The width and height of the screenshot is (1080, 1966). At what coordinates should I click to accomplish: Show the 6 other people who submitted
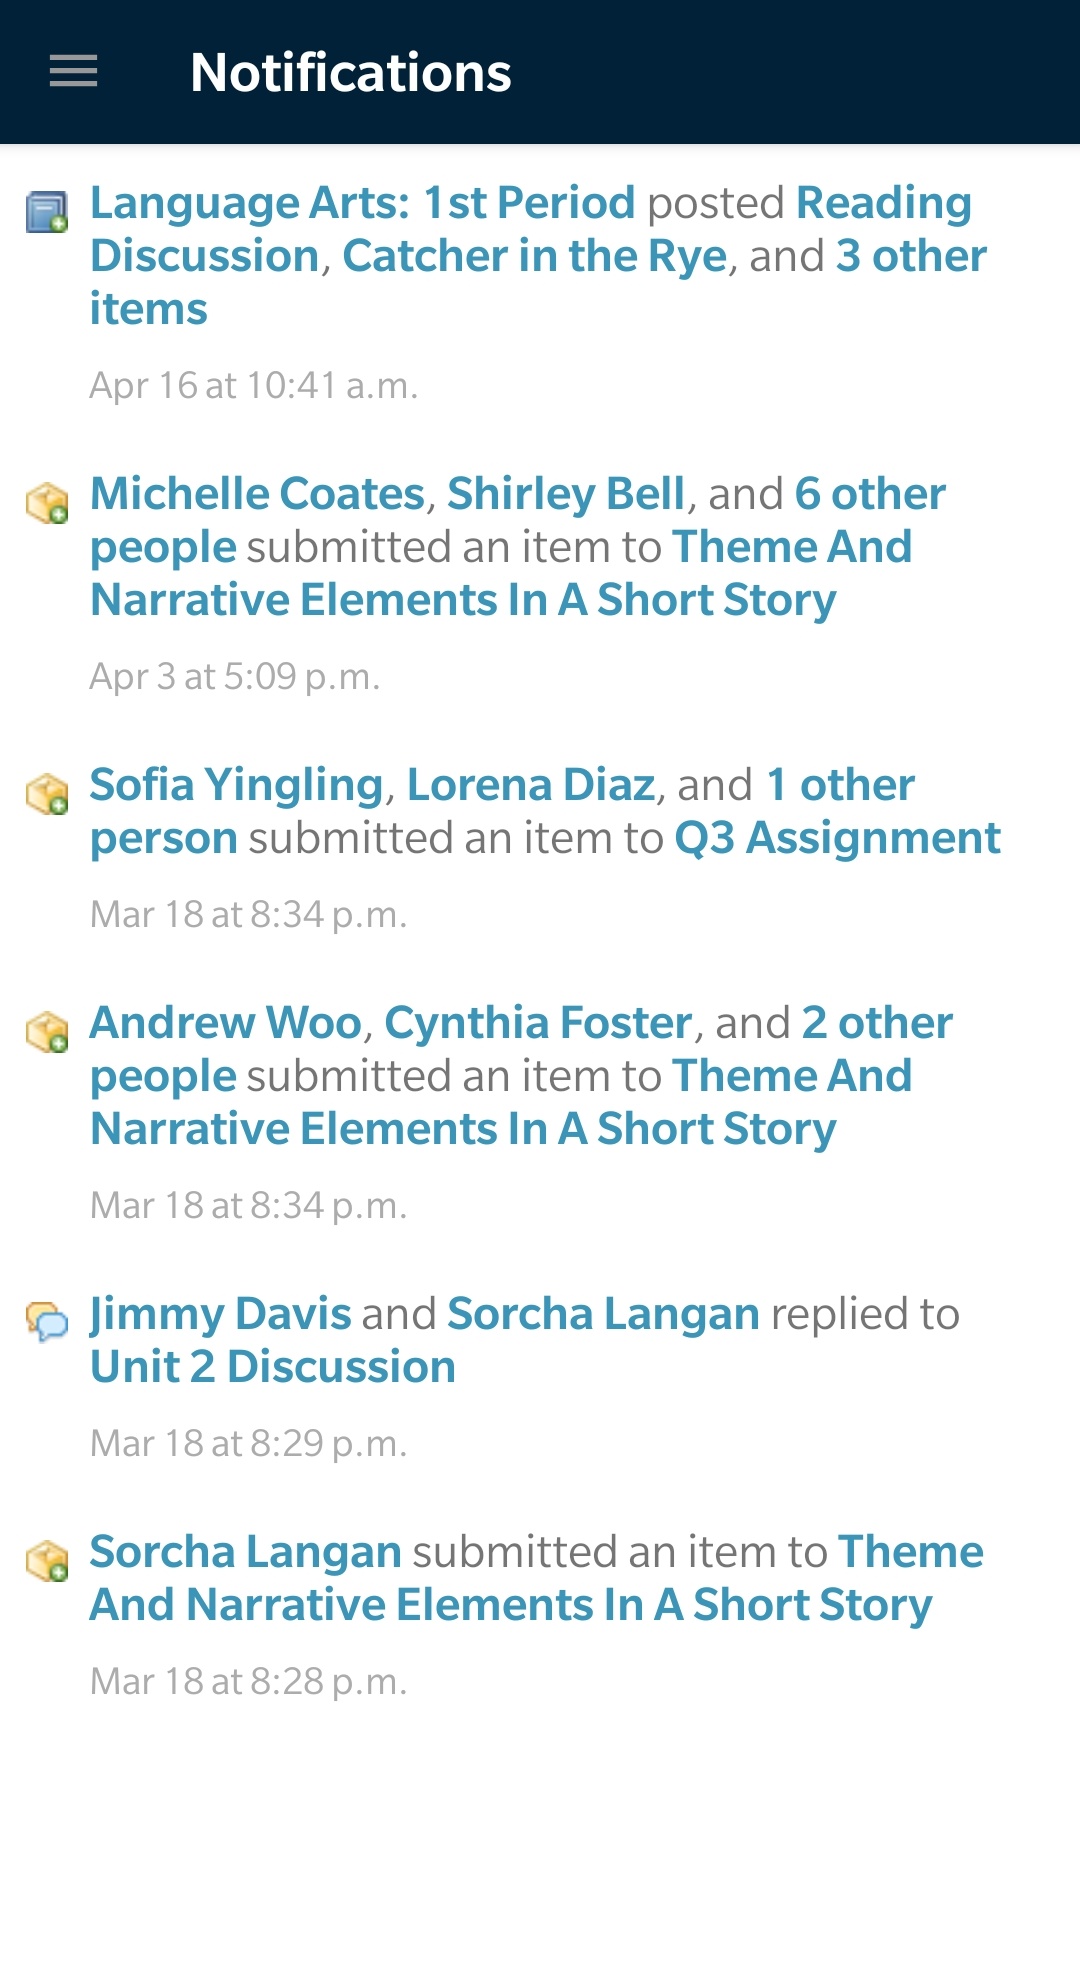[869, 494]
